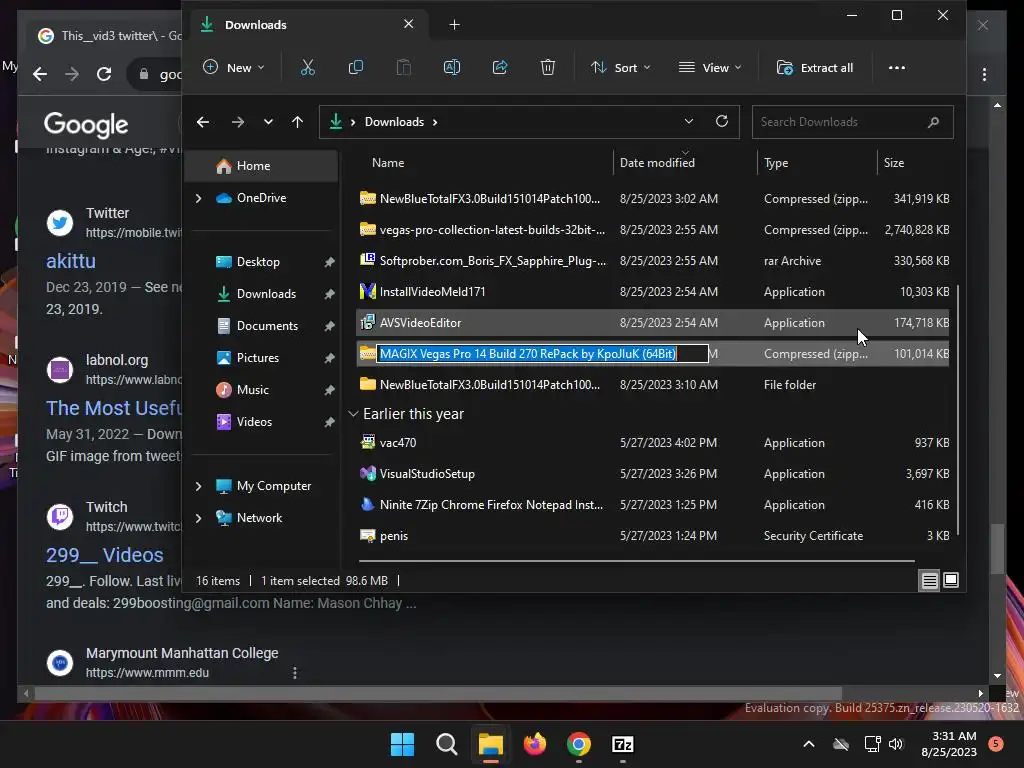Open Chrome three-dot menu in browser window
The image size is (1024, 768).
tap(984, 74)
